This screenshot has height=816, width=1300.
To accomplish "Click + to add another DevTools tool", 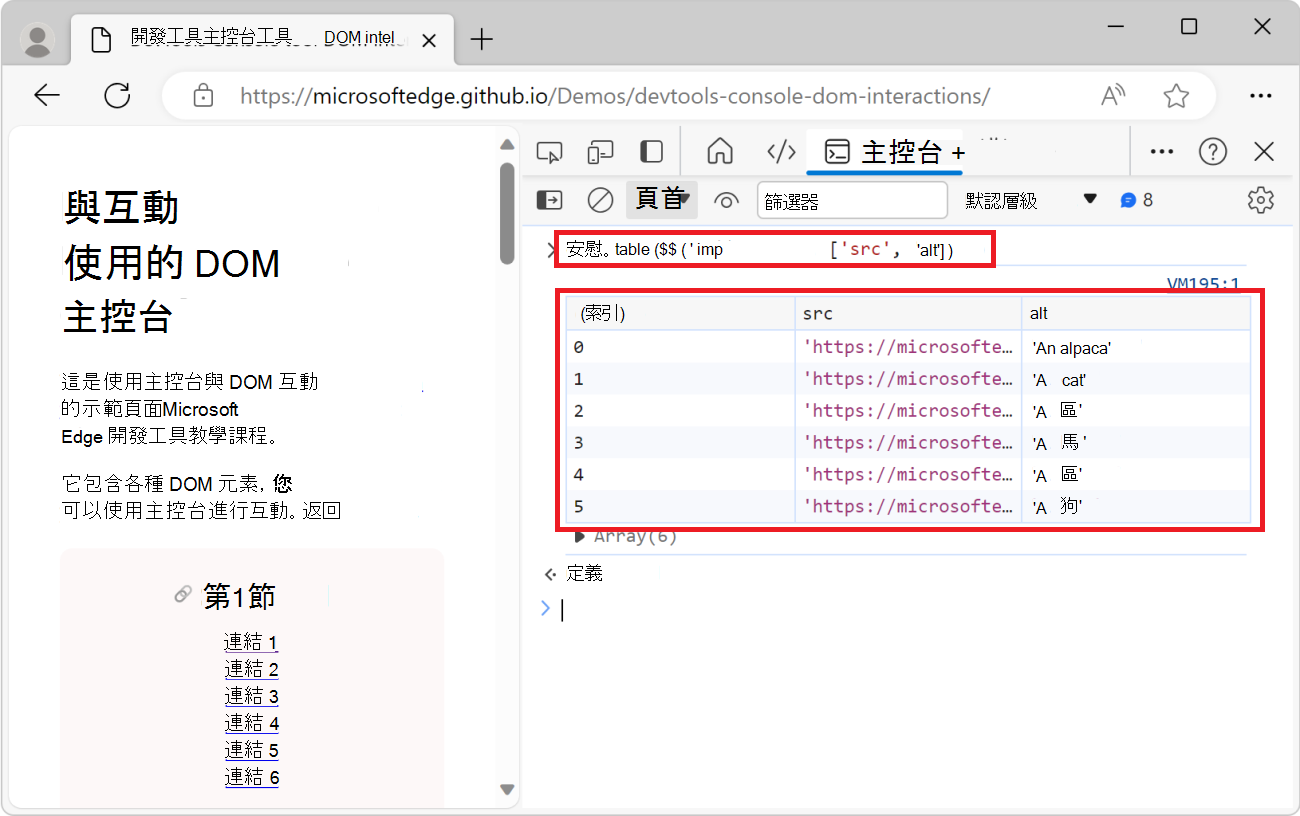I will (958, 151).
